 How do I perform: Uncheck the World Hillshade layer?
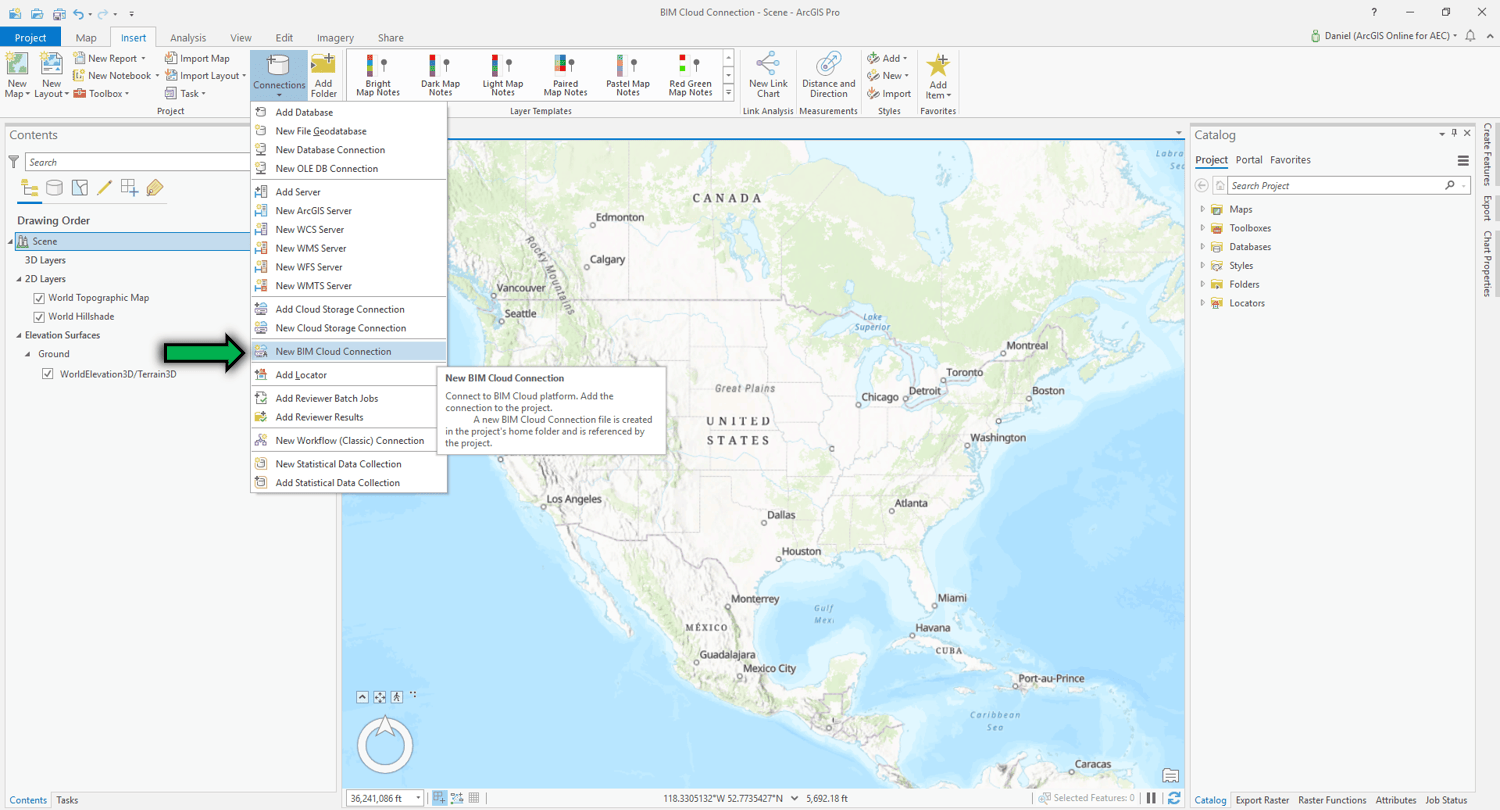39,317
